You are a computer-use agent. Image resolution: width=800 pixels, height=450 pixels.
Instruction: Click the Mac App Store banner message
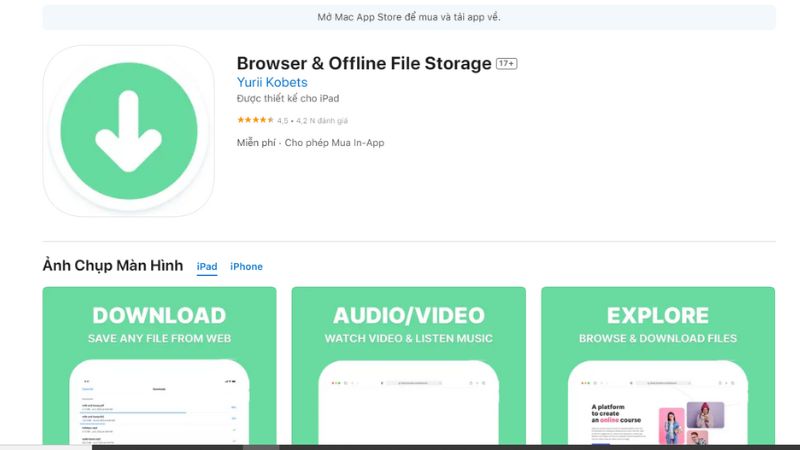tap(409, 17)
